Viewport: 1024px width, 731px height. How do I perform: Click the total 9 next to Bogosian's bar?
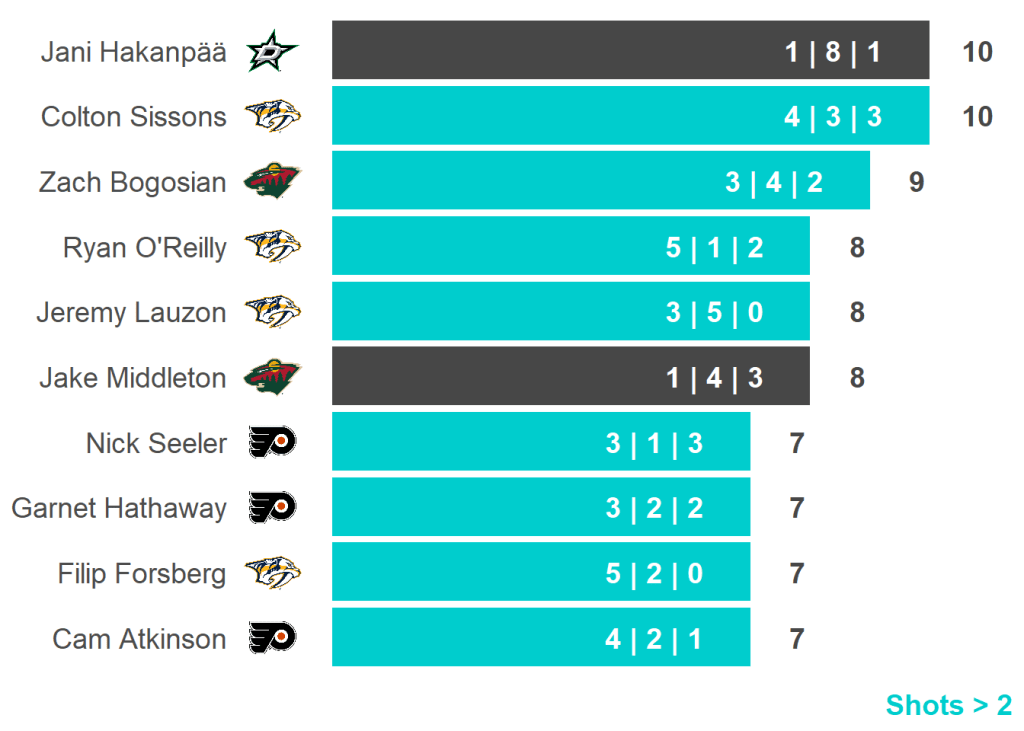tap(916, 182)
